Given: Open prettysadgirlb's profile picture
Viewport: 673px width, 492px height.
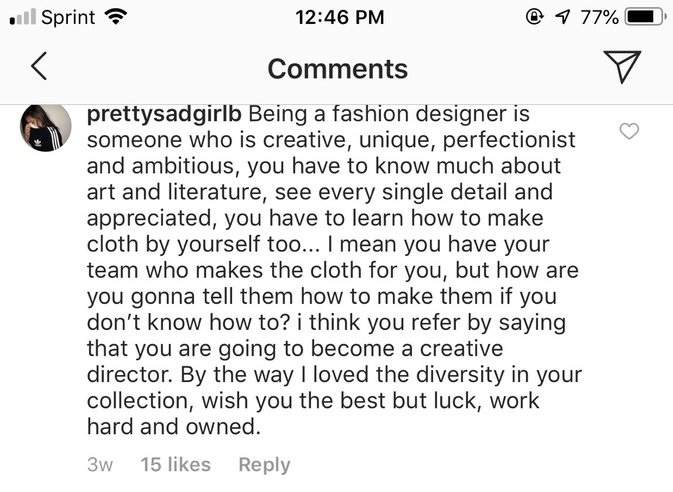Looking at the screenshot, I should tap(46, 127).
